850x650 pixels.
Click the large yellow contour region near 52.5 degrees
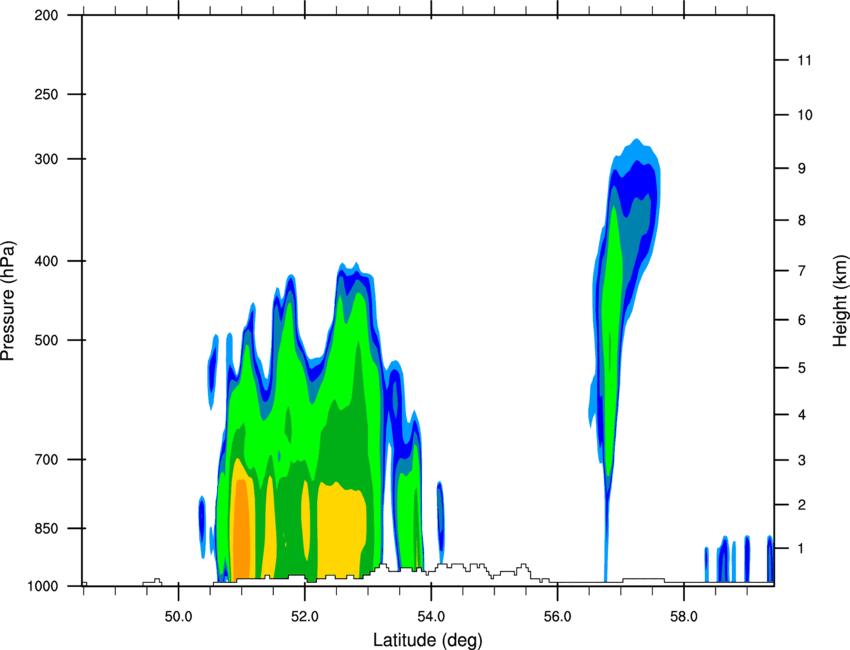pyautogui.click(x=342, y=531)
